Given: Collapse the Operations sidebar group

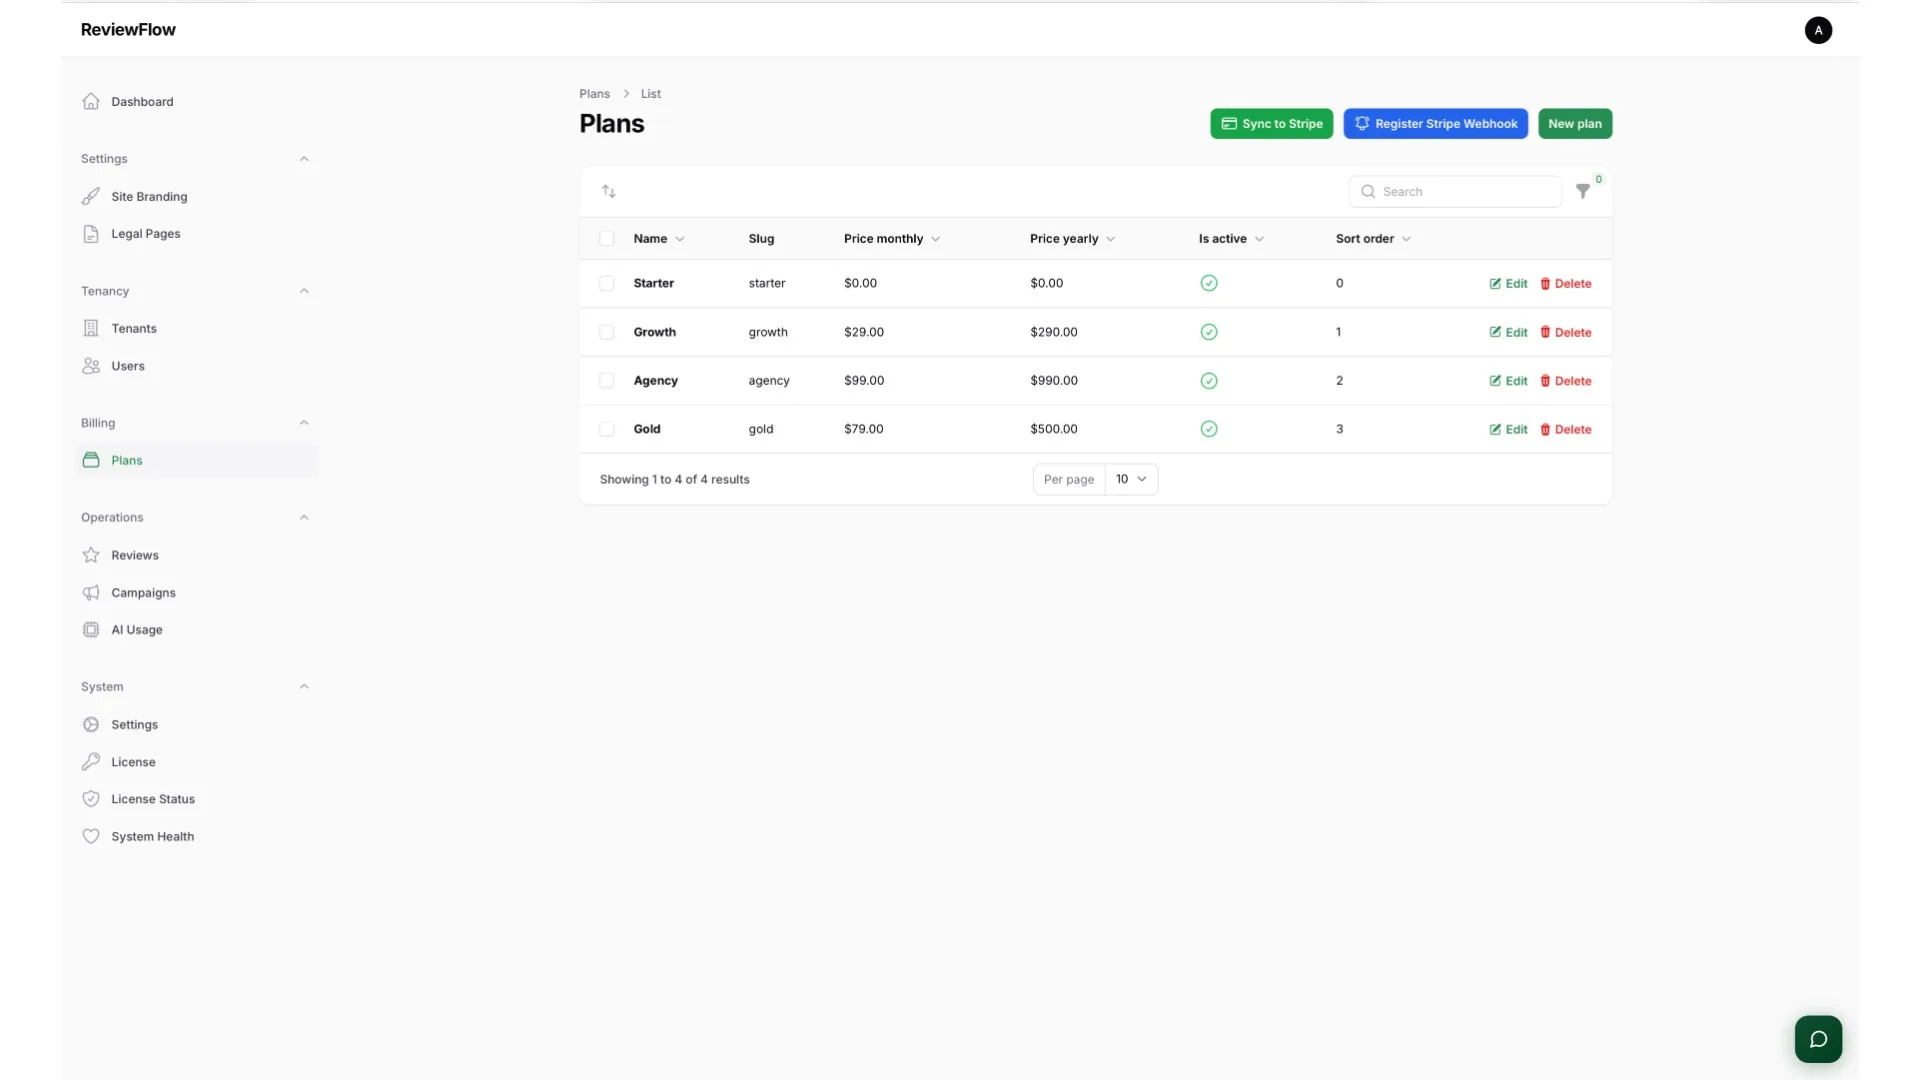Looking at the screenshot, I should [304, 517].
